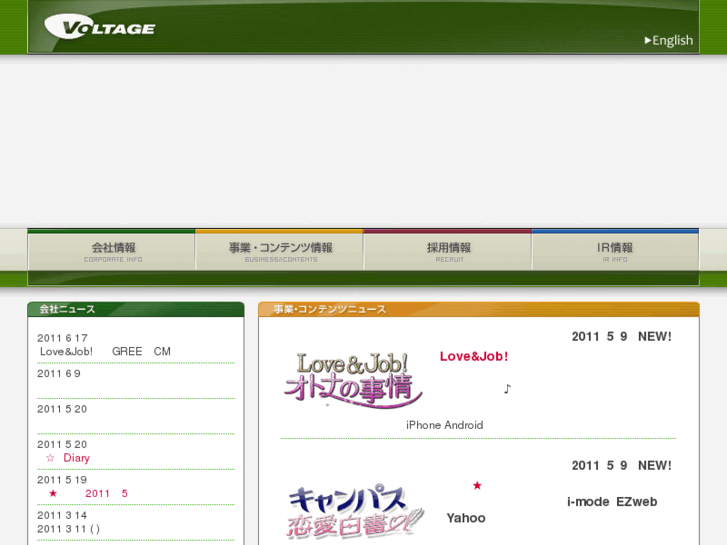Open the IR情報 IR Info tab
The height and width of the screenshot is (545, 727).
(615, 251)
